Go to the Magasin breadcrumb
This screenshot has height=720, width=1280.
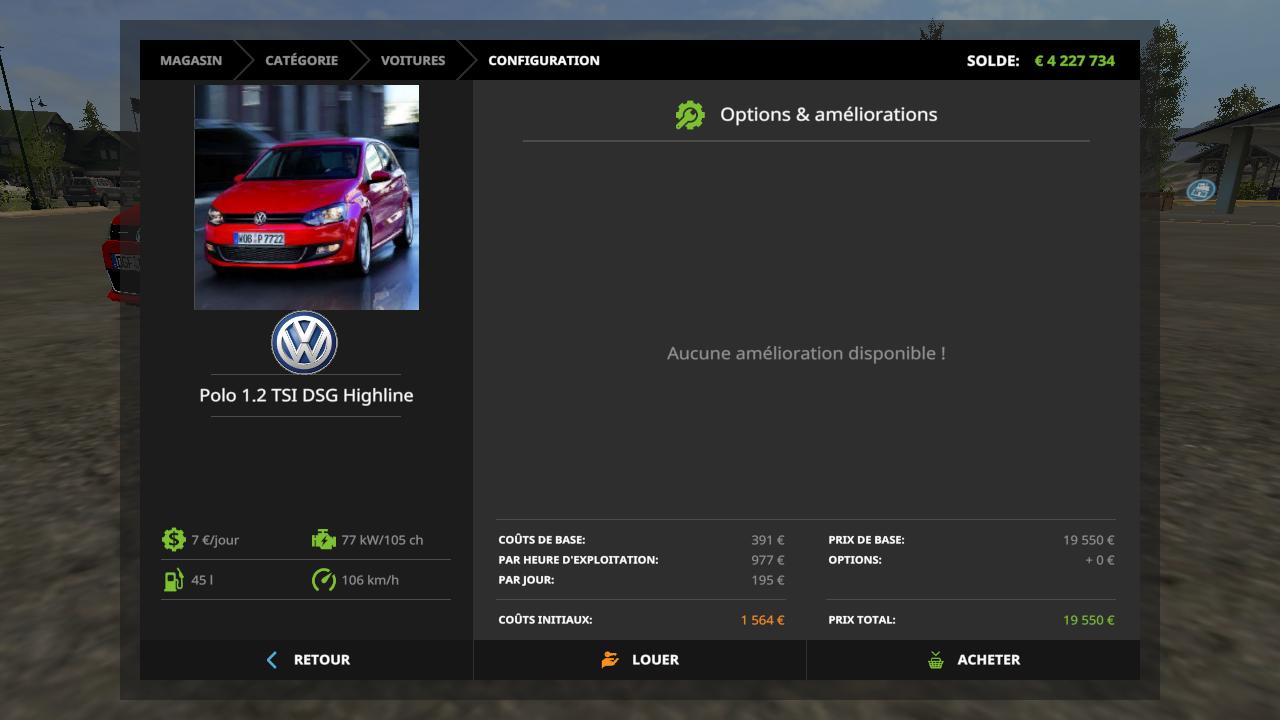tap(191, 60)
